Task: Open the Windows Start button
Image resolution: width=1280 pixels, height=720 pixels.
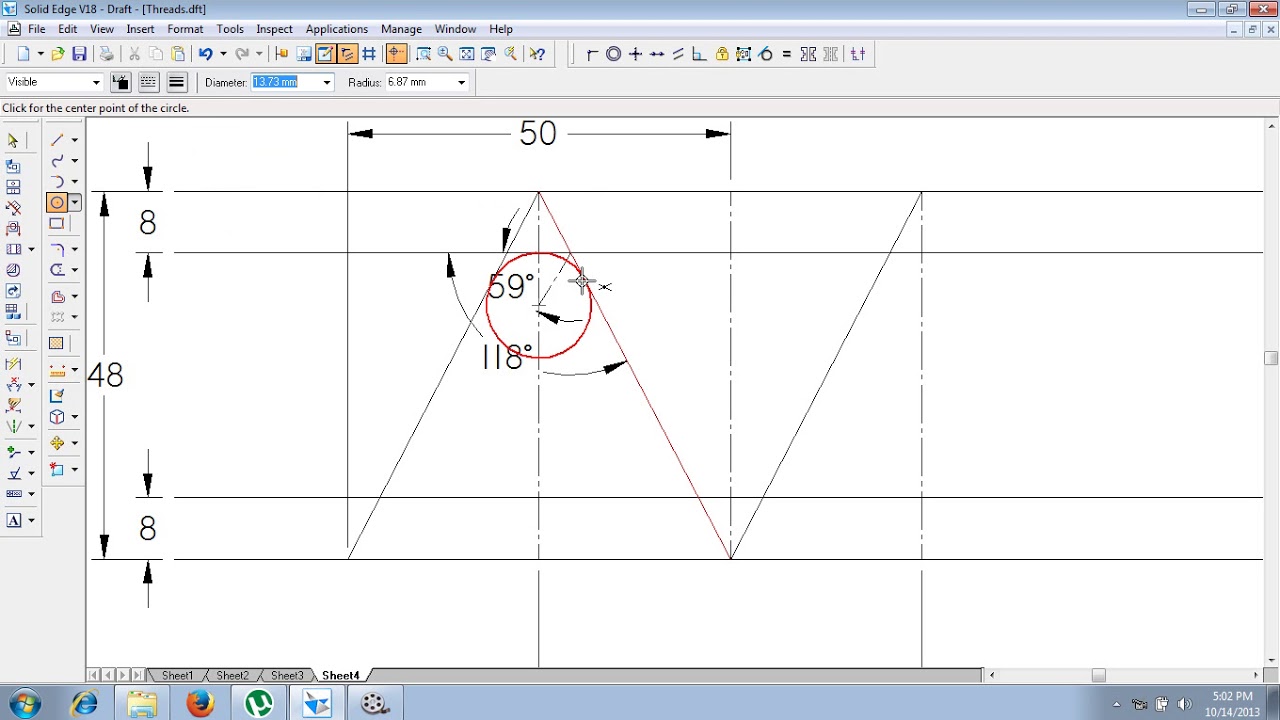Action: coord(24,704)
